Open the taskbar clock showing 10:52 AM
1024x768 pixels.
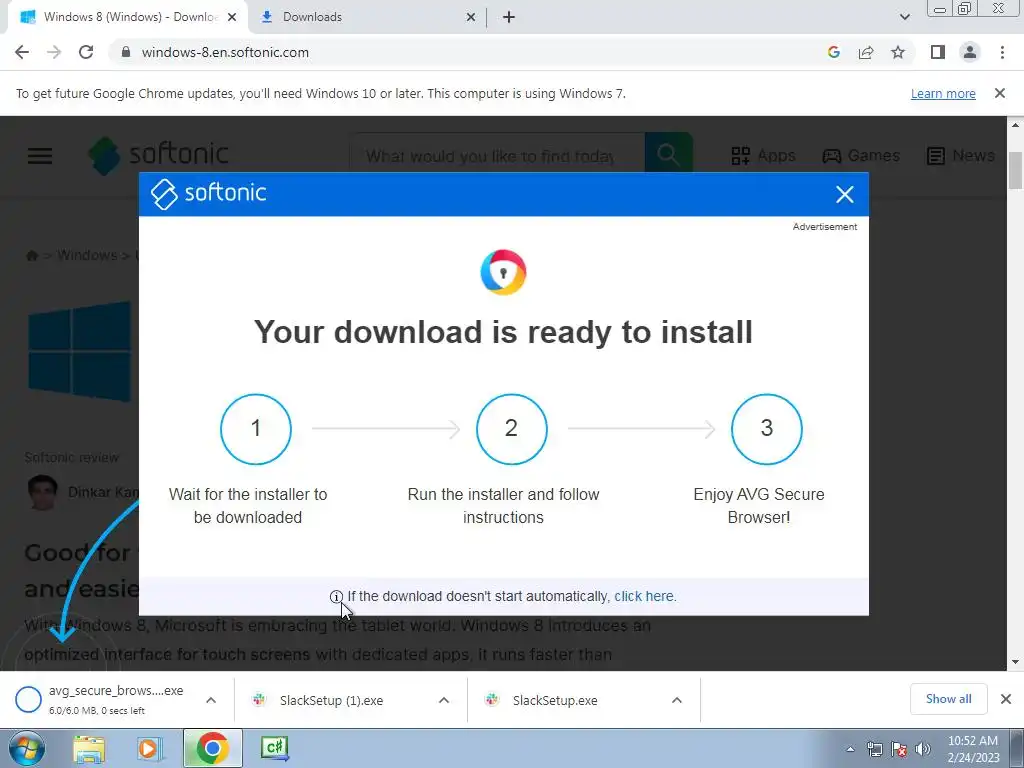973,748
